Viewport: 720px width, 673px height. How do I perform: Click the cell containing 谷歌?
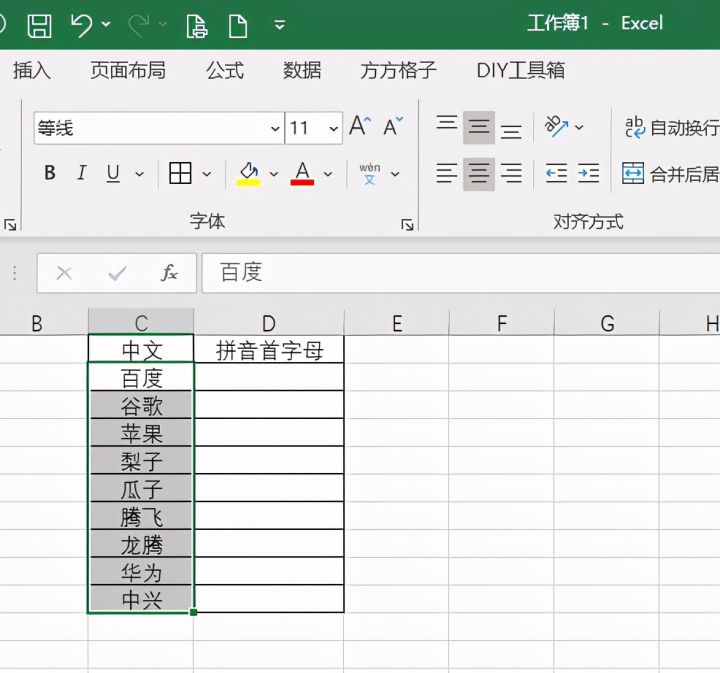tap(141, 405)
